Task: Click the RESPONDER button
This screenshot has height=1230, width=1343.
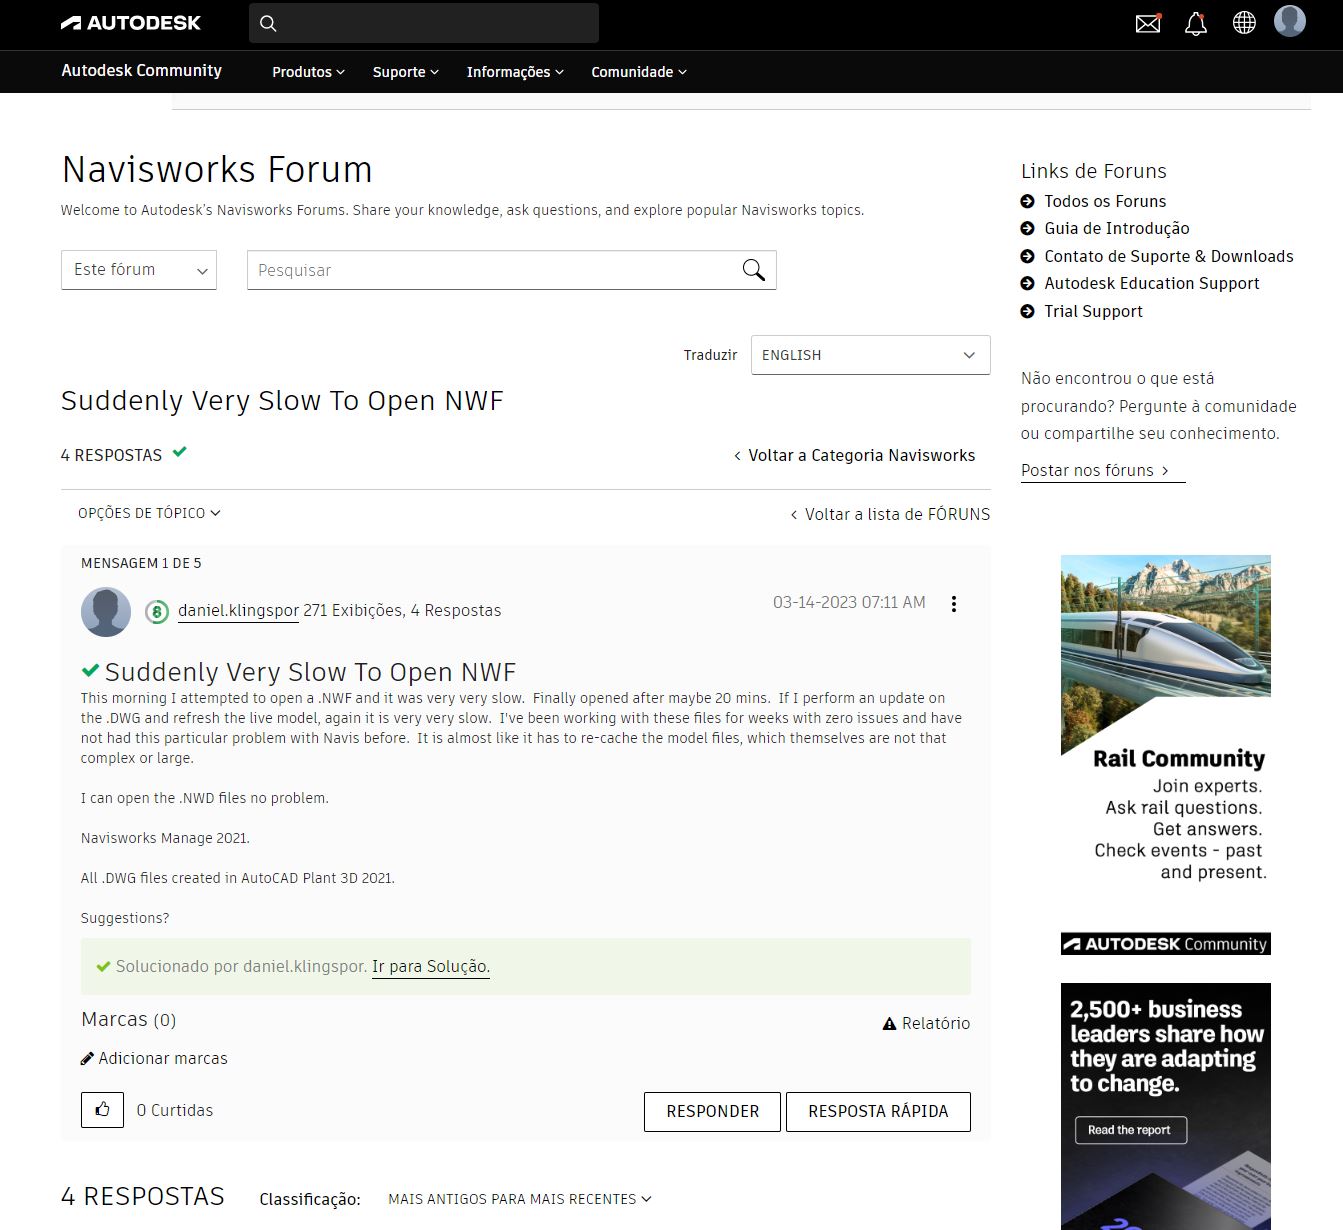Action: pyautogui.click(x=712, y=1111)
